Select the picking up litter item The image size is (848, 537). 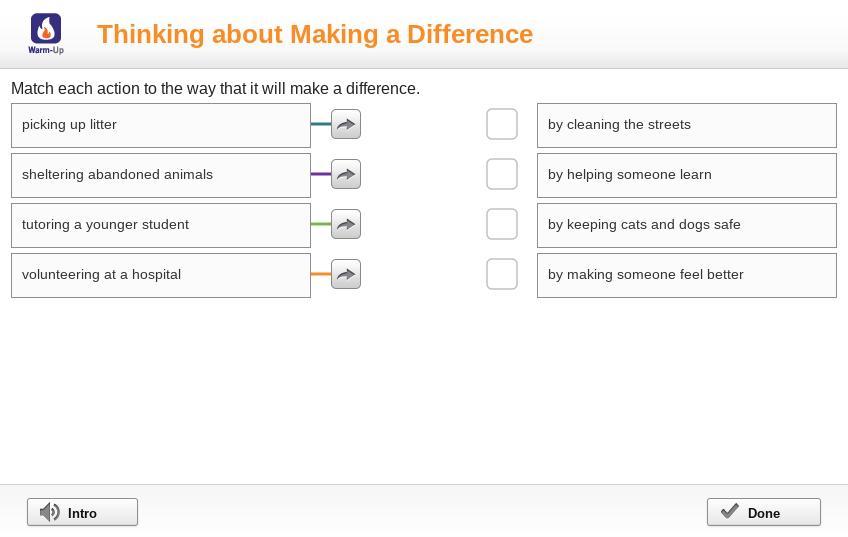161,125
